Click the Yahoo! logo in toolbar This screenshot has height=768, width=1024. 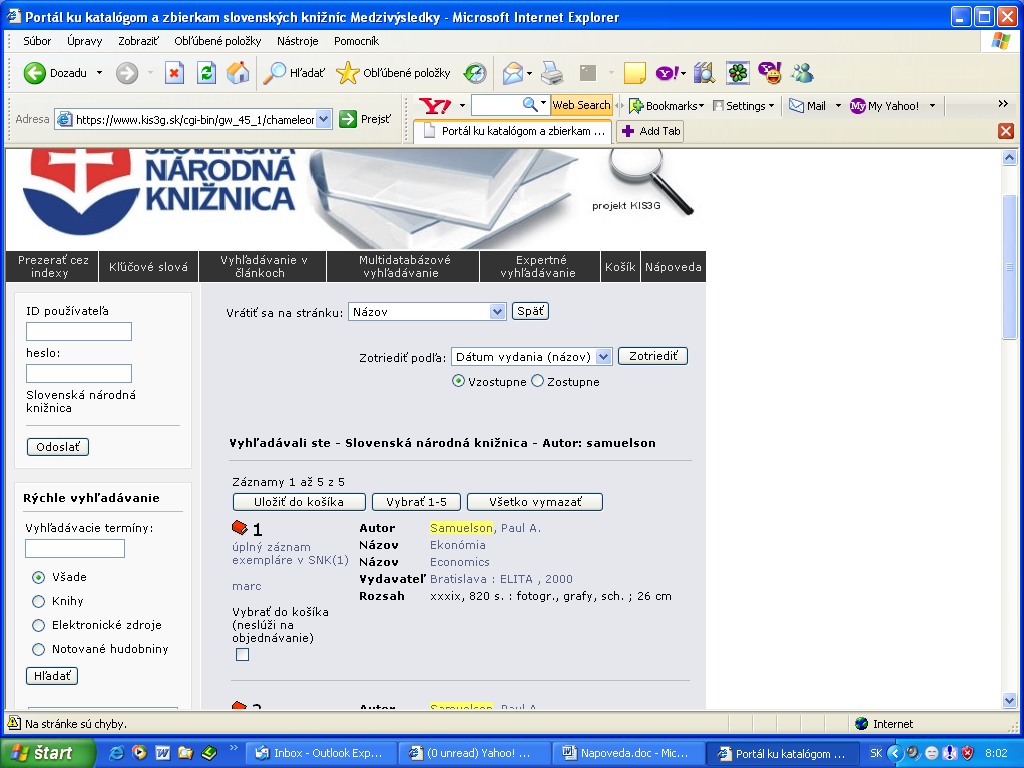435,105
